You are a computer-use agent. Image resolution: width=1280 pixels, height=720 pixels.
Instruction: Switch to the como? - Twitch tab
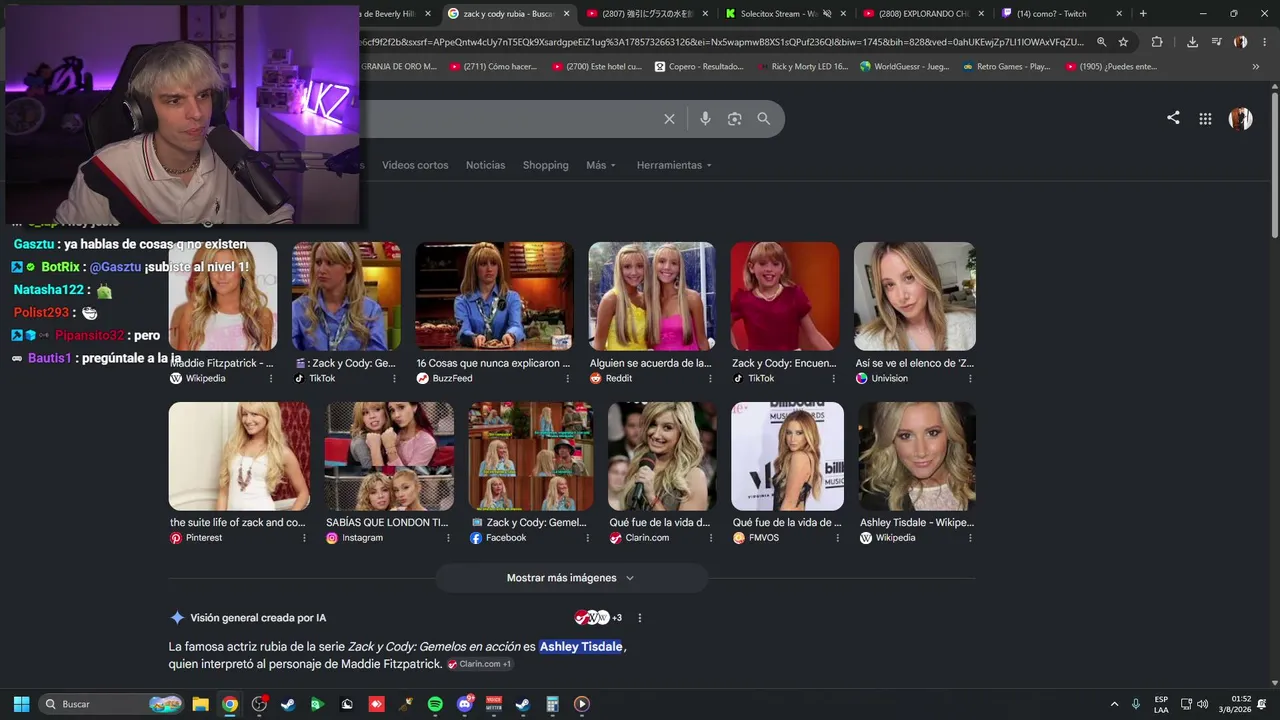click(x=1060, y=14)
